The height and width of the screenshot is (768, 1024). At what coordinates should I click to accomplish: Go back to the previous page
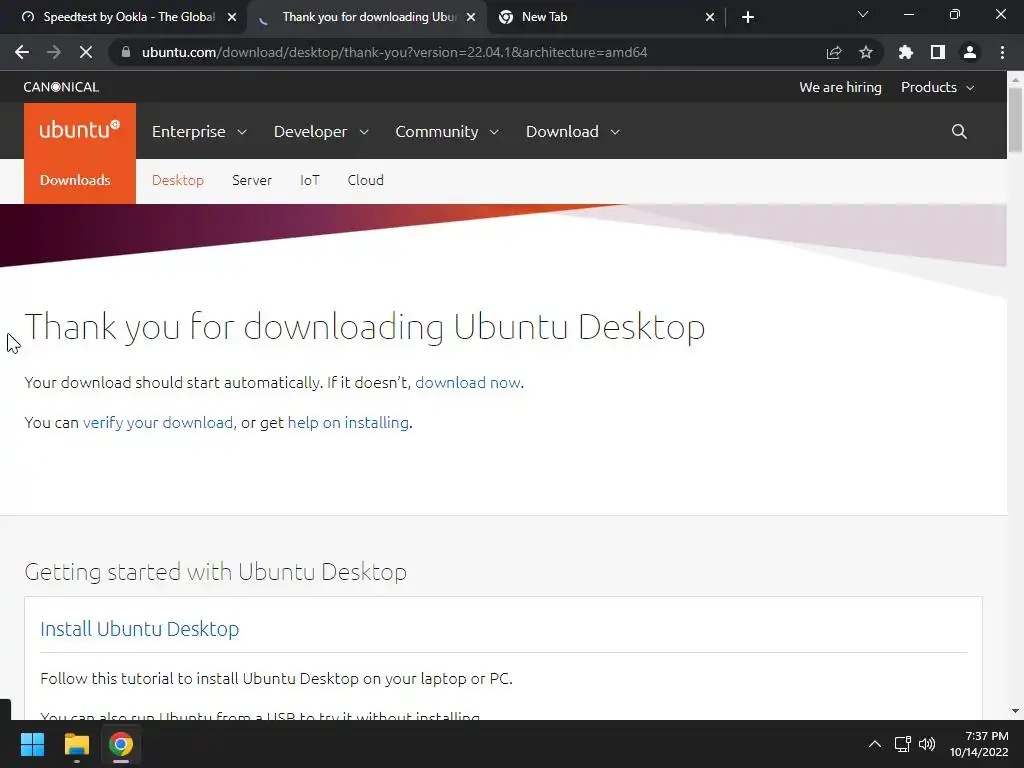point(22,52)
